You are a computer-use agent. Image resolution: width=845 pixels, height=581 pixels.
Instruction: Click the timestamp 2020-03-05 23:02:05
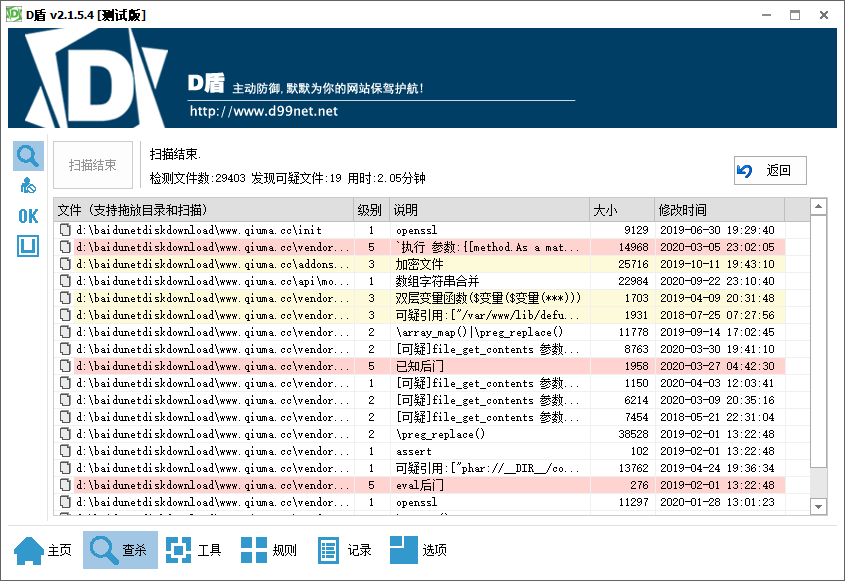click(x=717, y=247)
